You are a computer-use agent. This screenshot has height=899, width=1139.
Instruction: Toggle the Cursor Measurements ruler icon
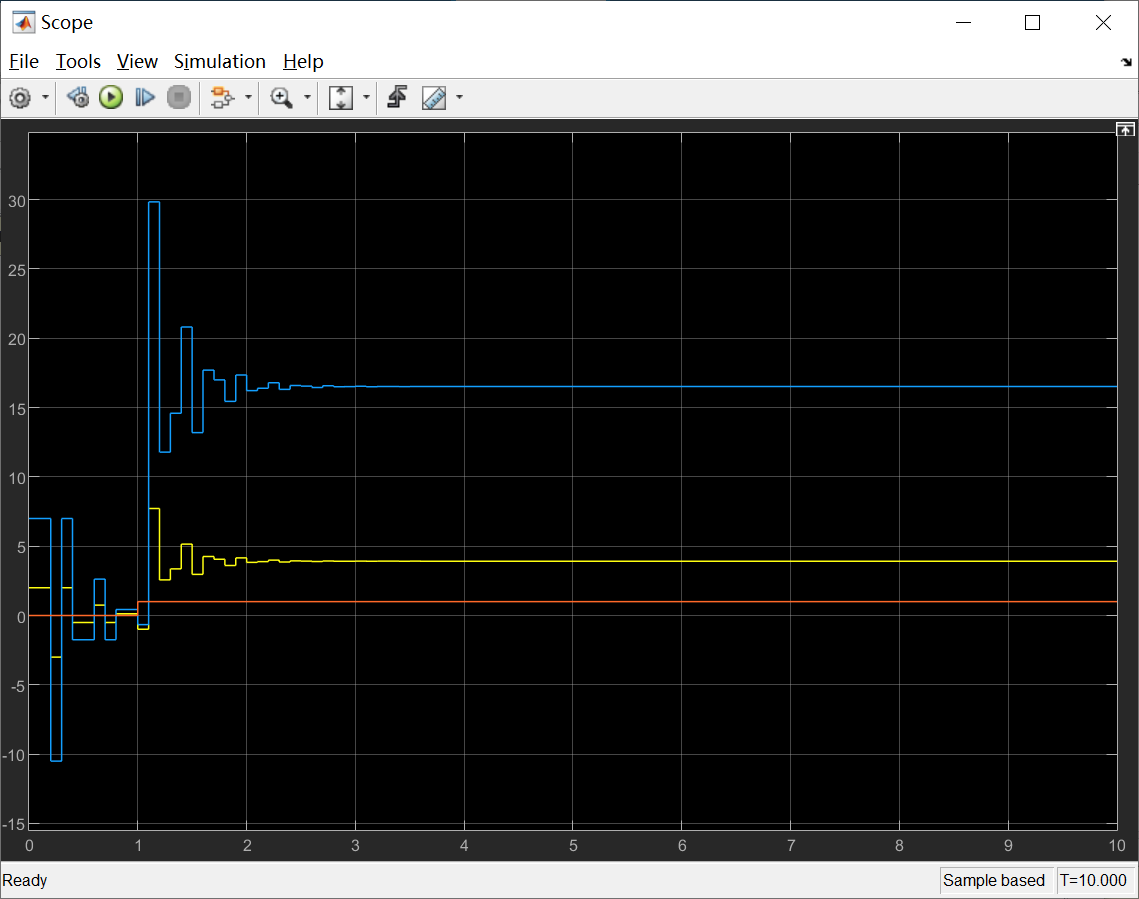tap(434, 97)
